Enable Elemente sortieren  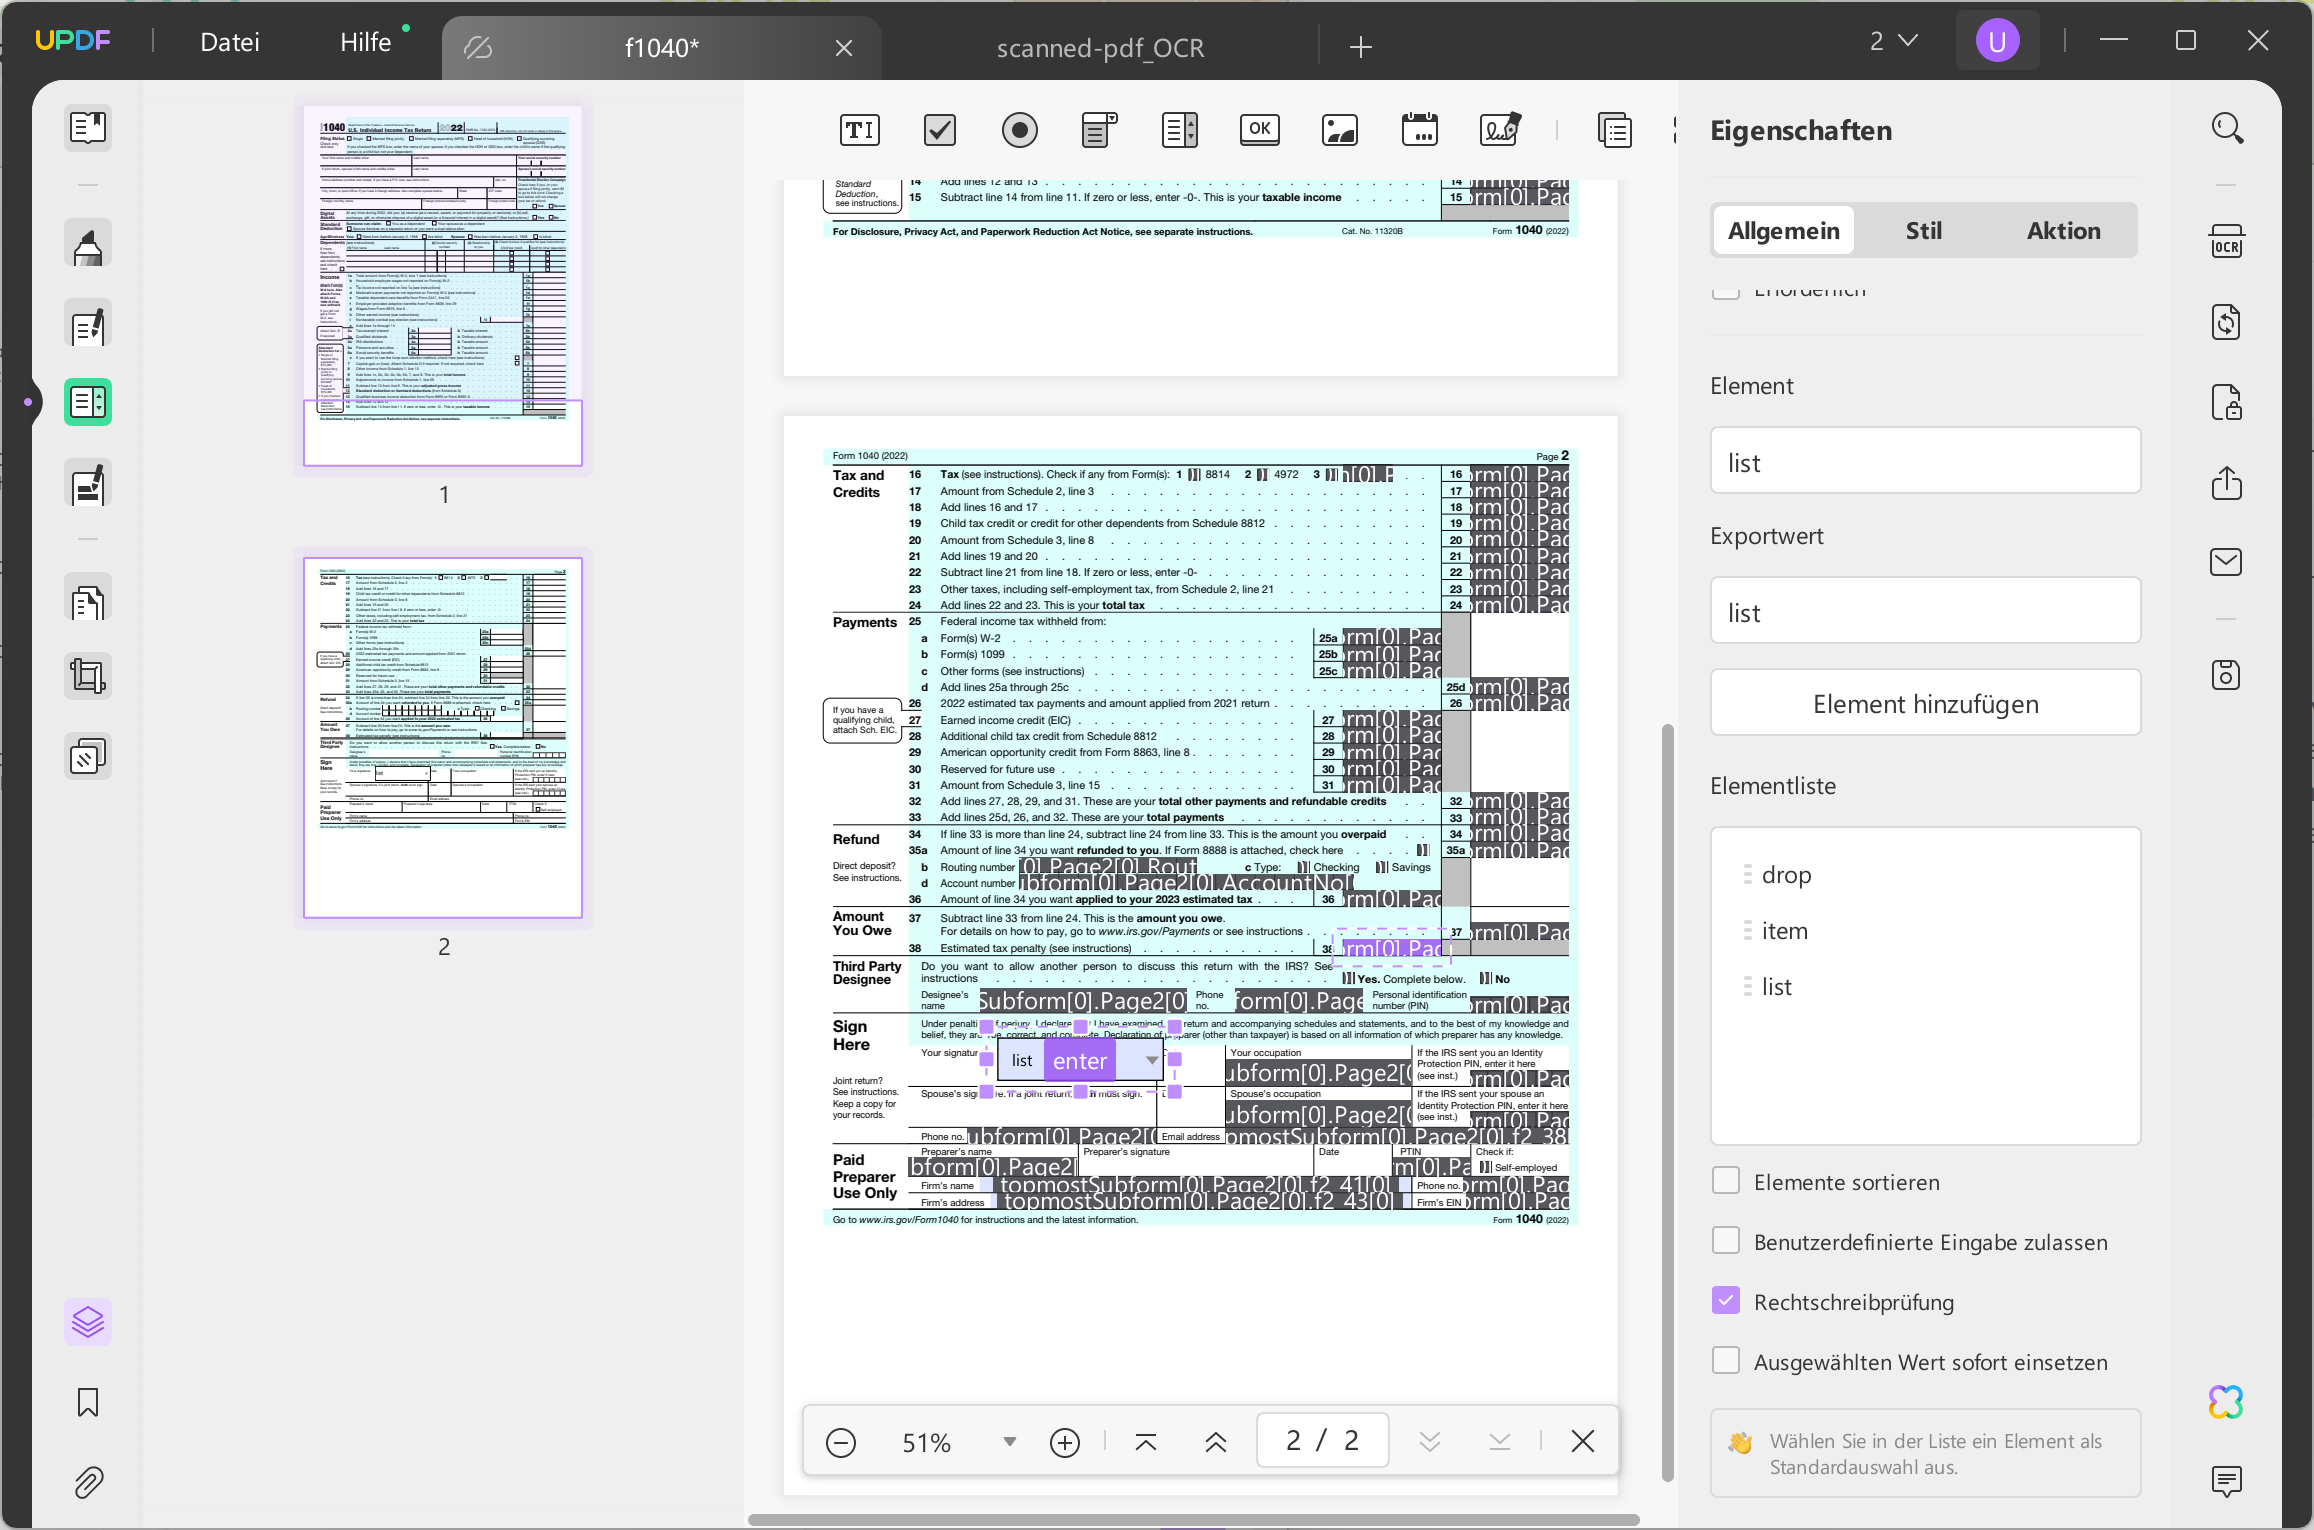tap(1726, 1180)
